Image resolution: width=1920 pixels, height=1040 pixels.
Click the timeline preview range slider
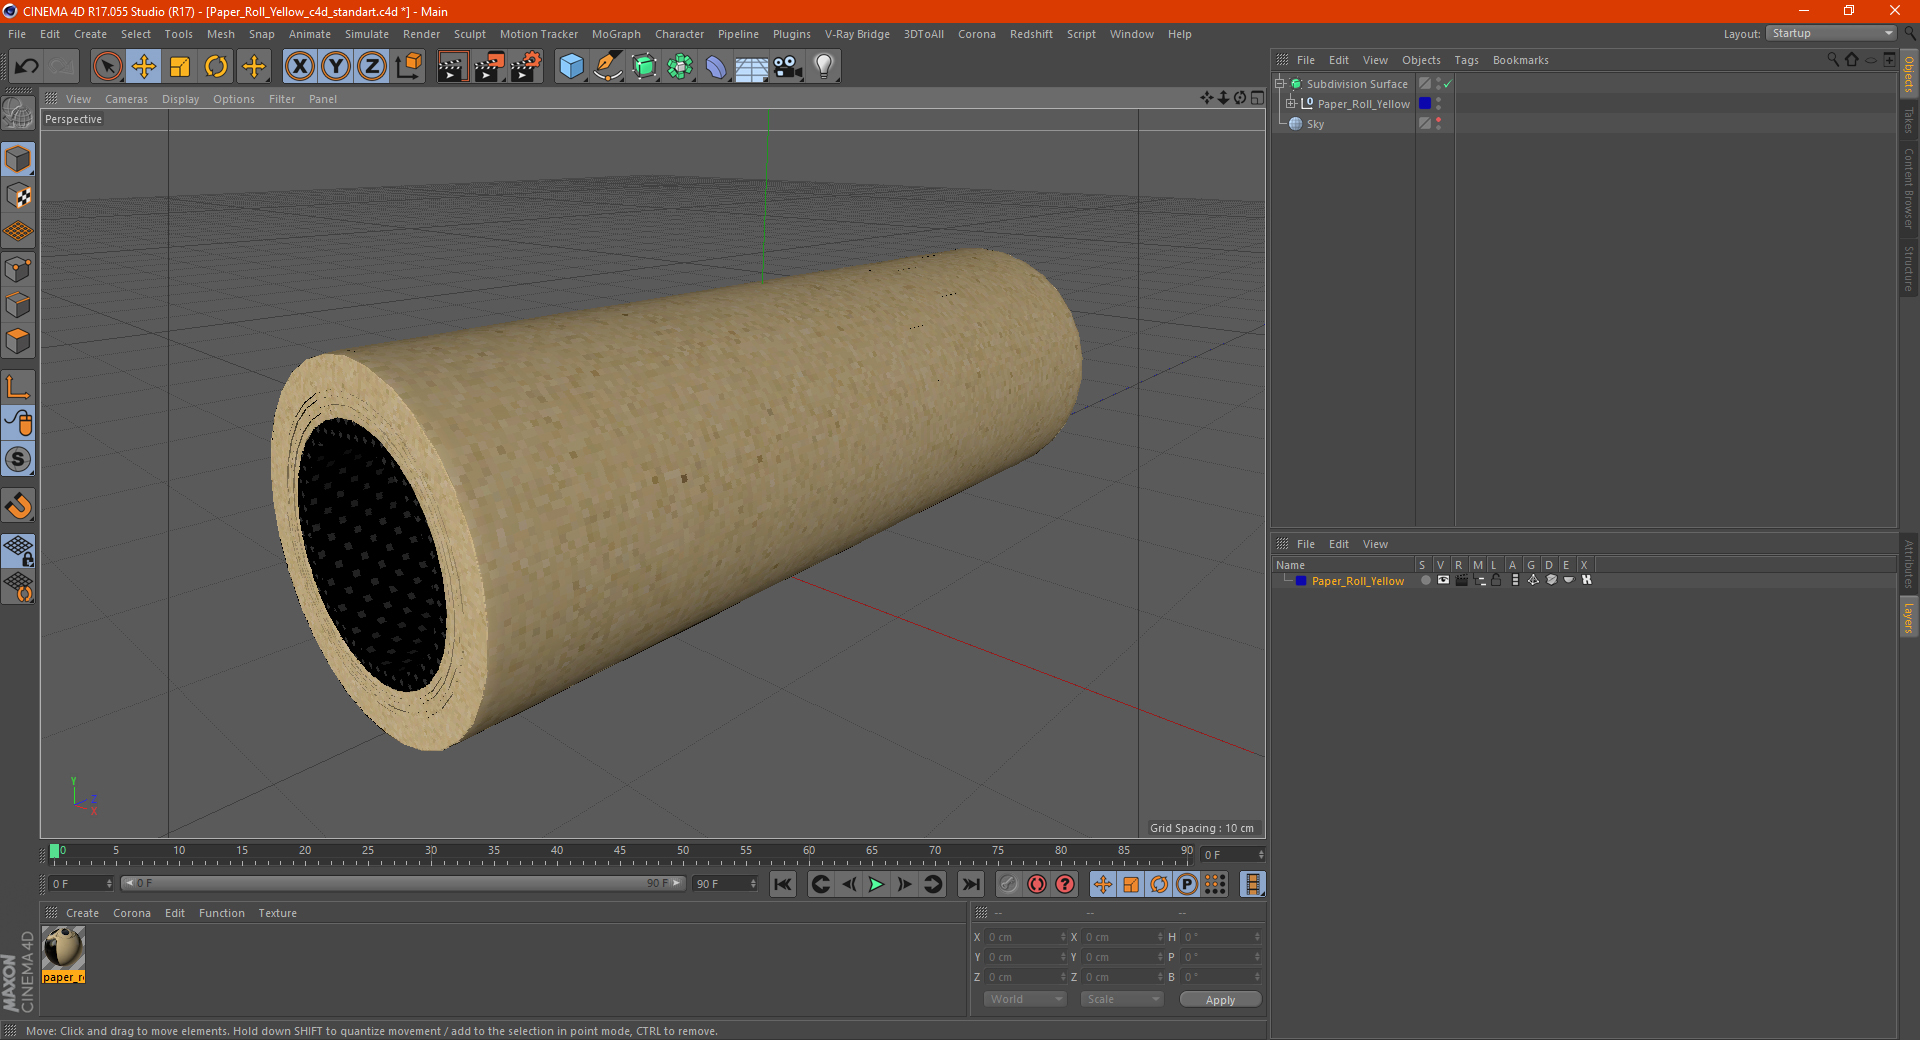(403, 883)
